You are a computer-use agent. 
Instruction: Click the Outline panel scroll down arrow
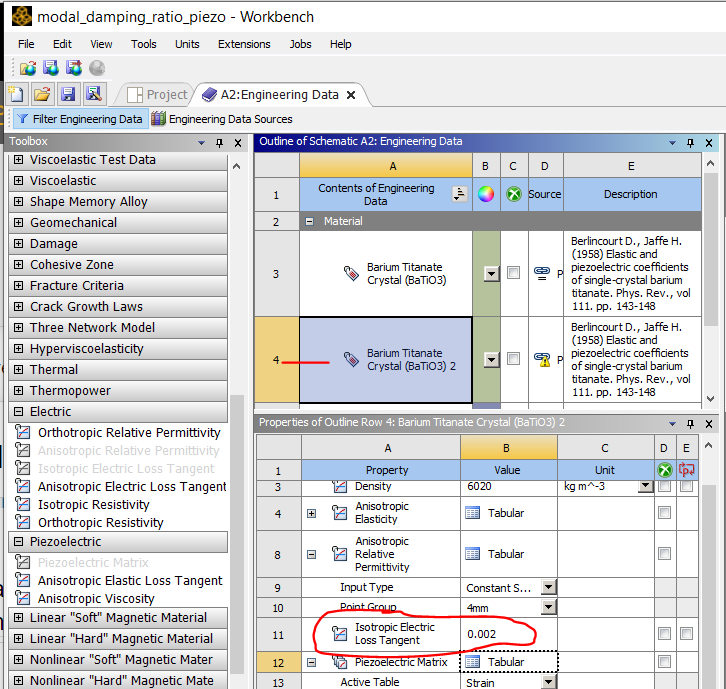711,399
